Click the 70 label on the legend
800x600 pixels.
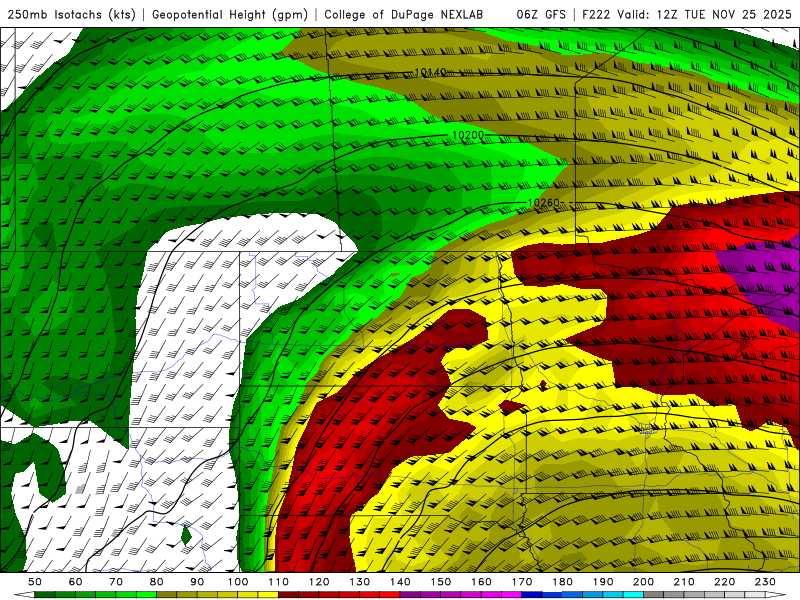tap(116, 582)
